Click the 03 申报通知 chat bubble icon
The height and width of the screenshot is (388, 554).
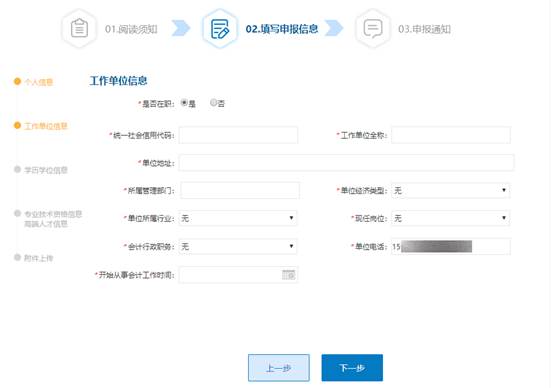tap(373, 29)
